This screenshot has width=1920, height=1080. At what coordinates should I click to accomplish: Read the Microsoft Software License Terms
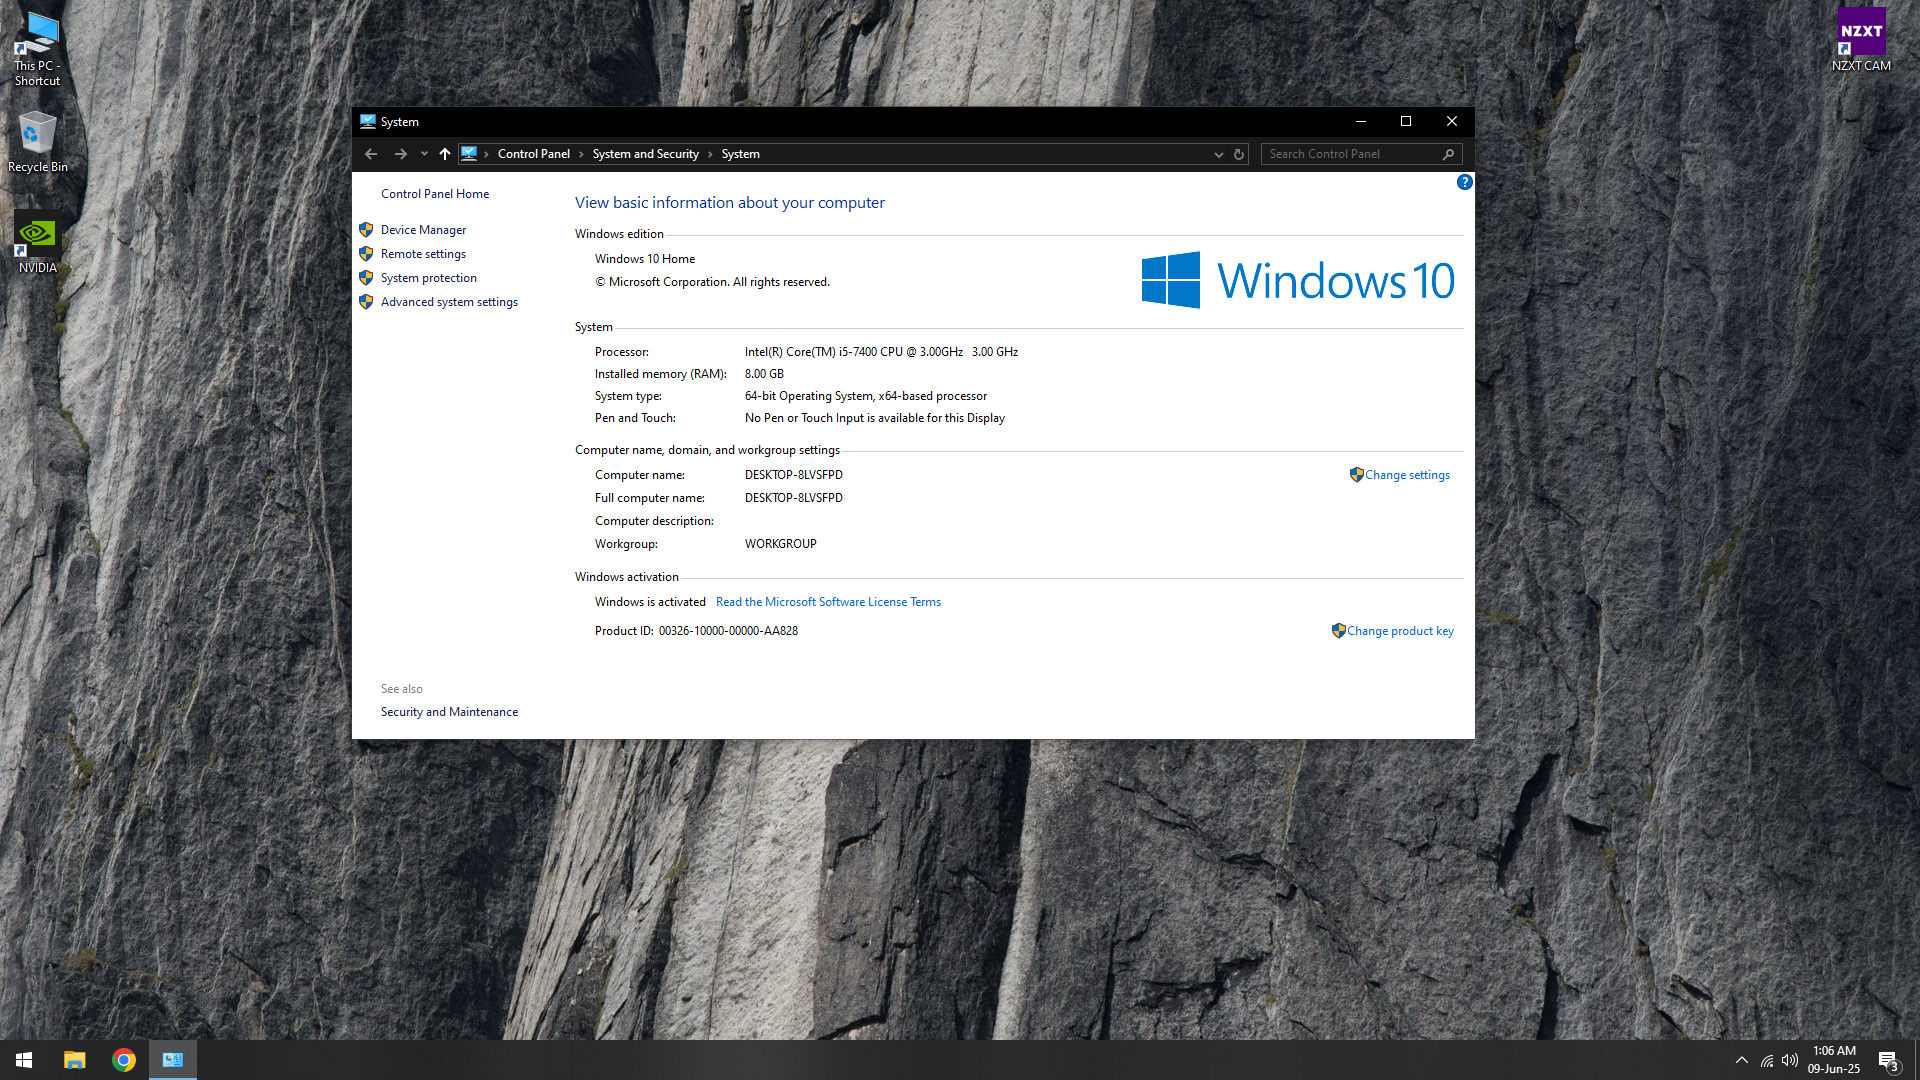(828, 602)
